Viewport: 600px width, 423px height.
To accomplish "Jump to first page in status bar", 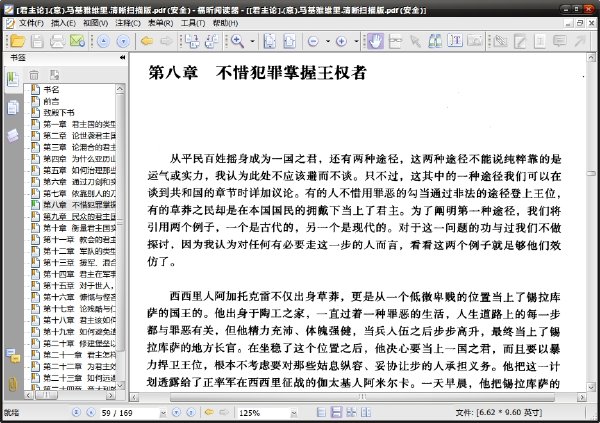I will (77, 412).
